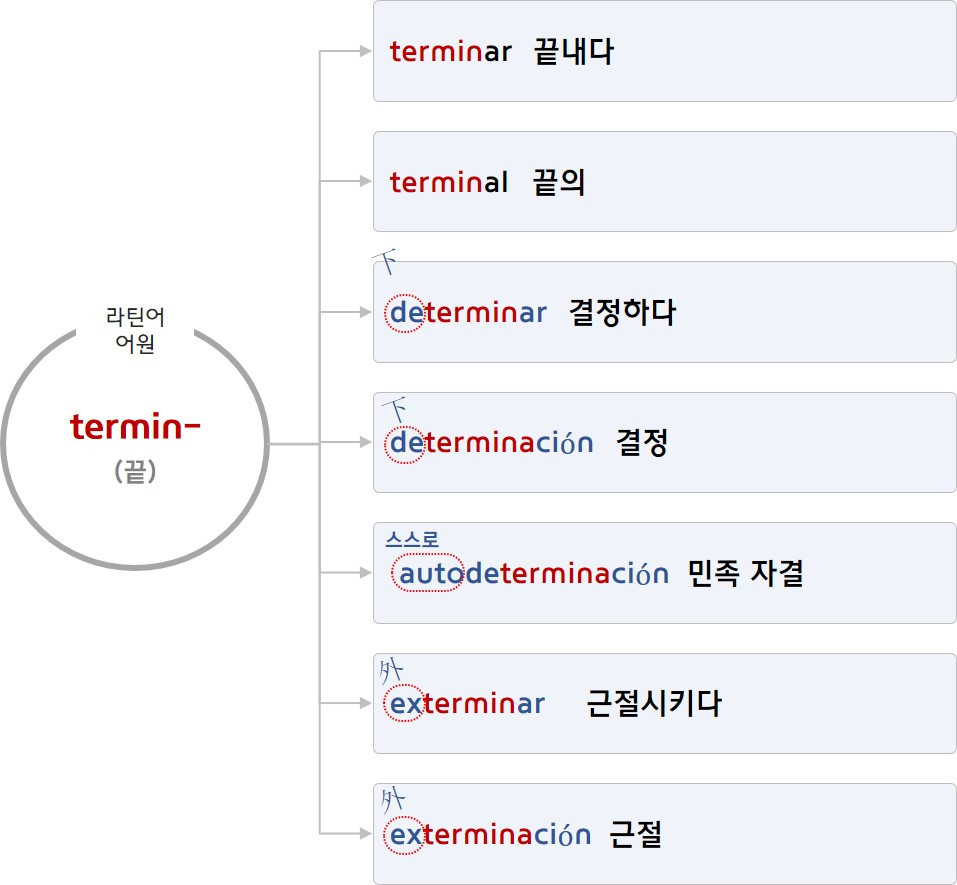
Task: Click the circled 'auto' prefix
Action: 428,573
